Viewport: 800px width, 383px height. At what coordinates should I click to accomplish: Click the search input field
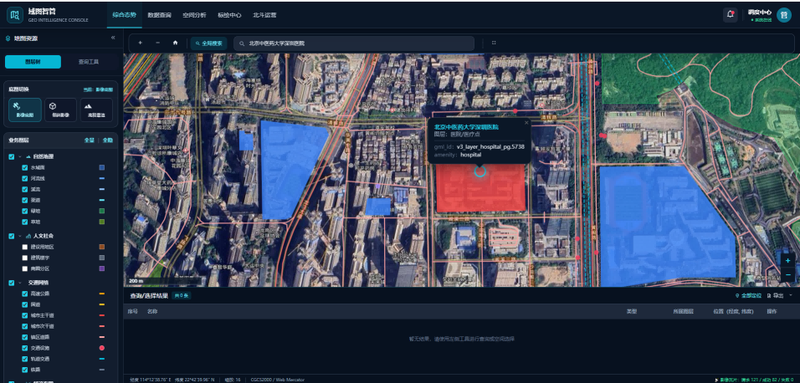click(354, 43)
